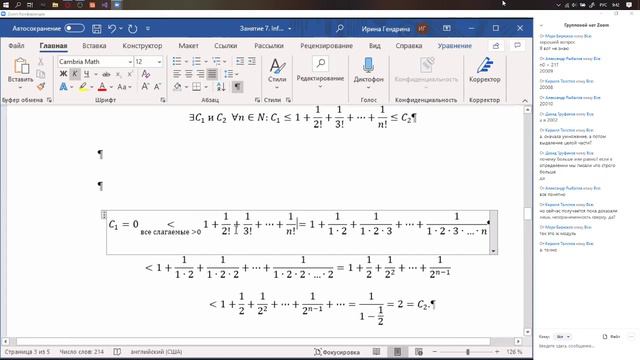Open the Корректор editor
The height and width of the screenshot is (360, 640).
(x=484, y=70)
